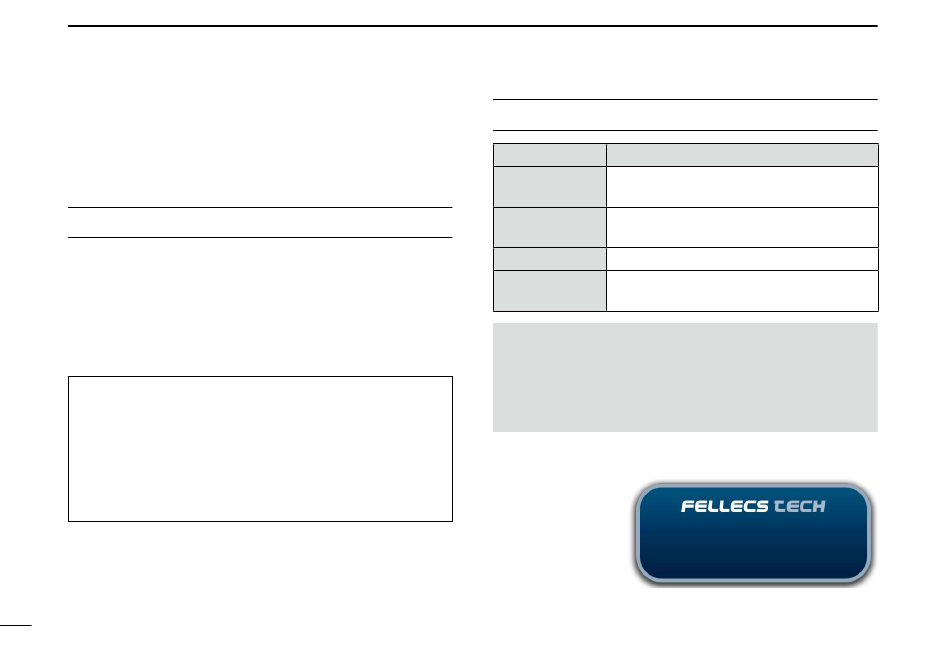Select the gray cell in the last table row
The height and width of the screenshot is (670, 950).
pos(550,291)
